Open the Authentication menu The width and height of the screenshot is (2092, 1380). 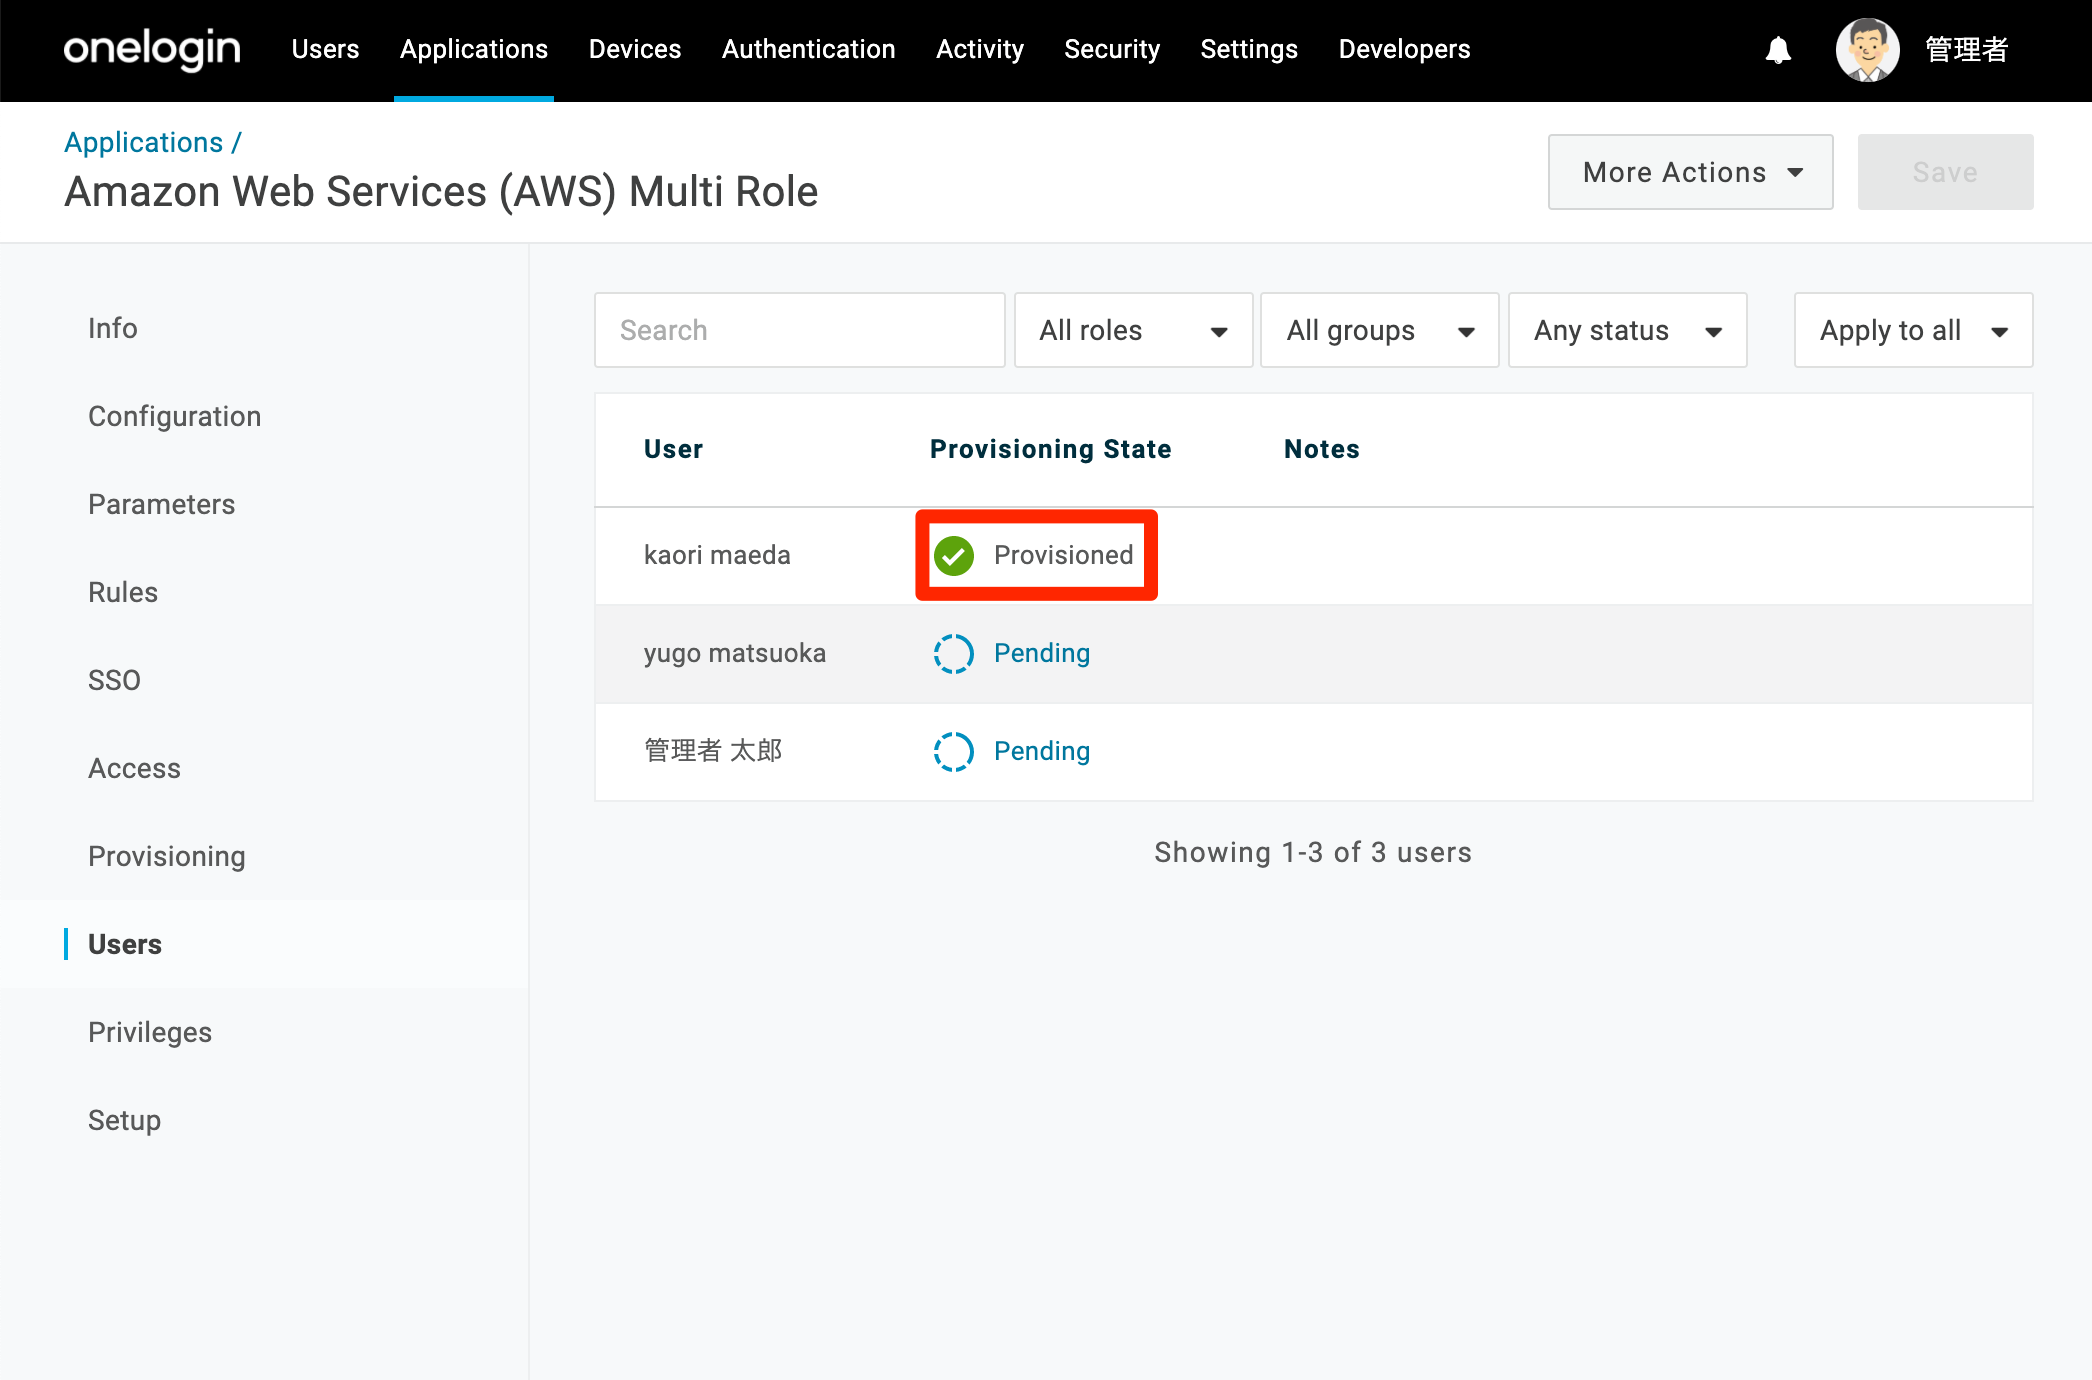click(x=809, y=49)
